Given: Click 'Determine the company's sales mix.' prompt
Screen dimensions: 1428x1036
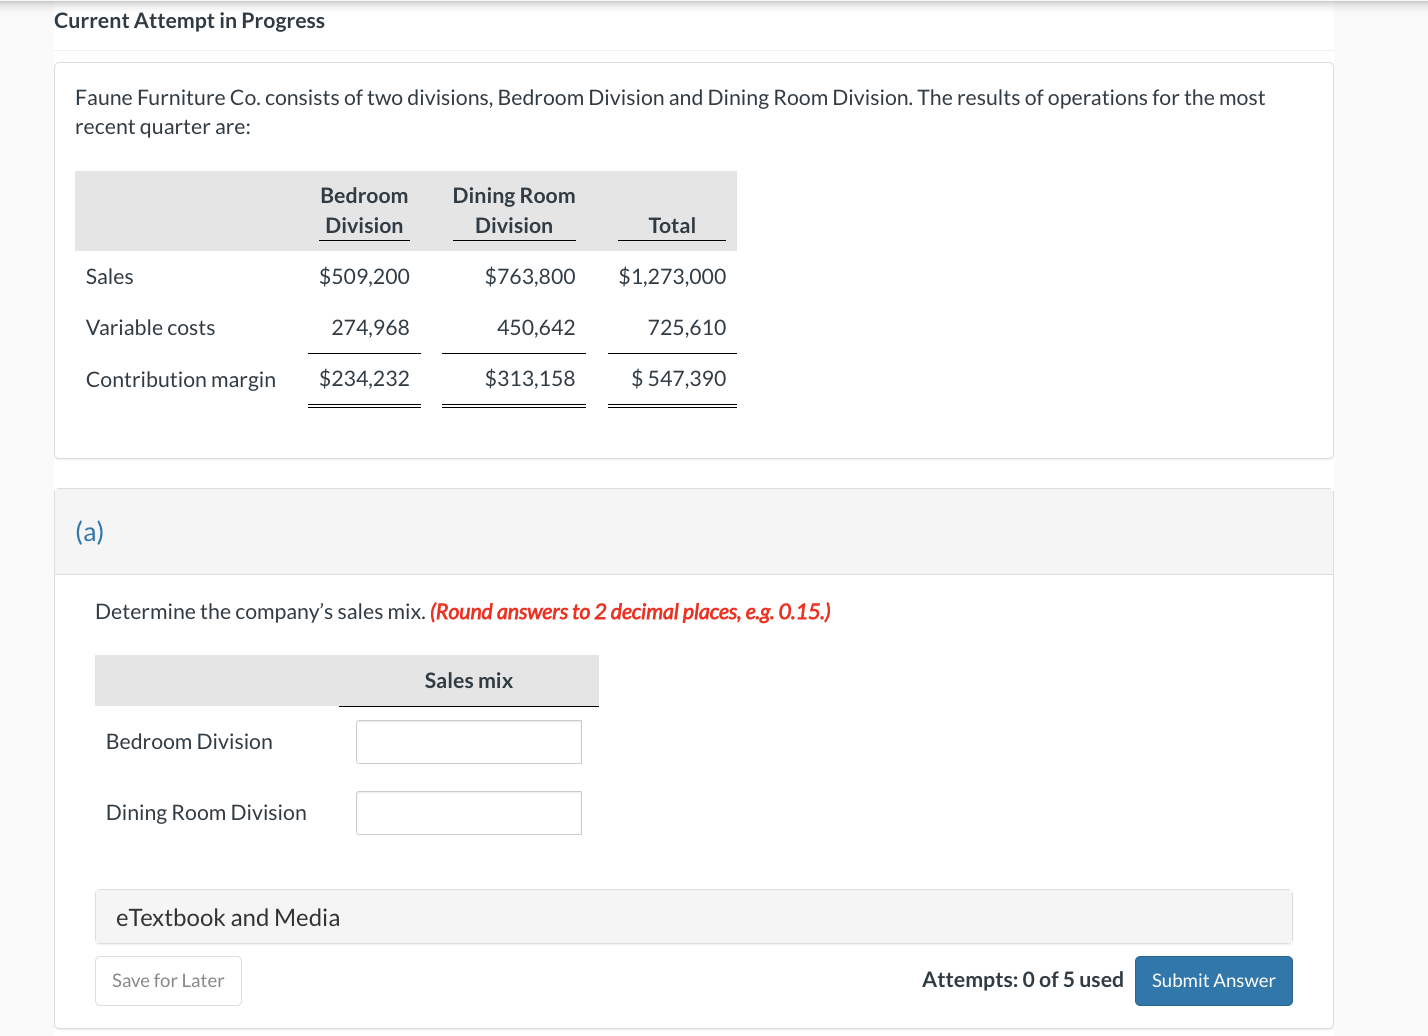Looking at the screenshot, I should [261, 612].
